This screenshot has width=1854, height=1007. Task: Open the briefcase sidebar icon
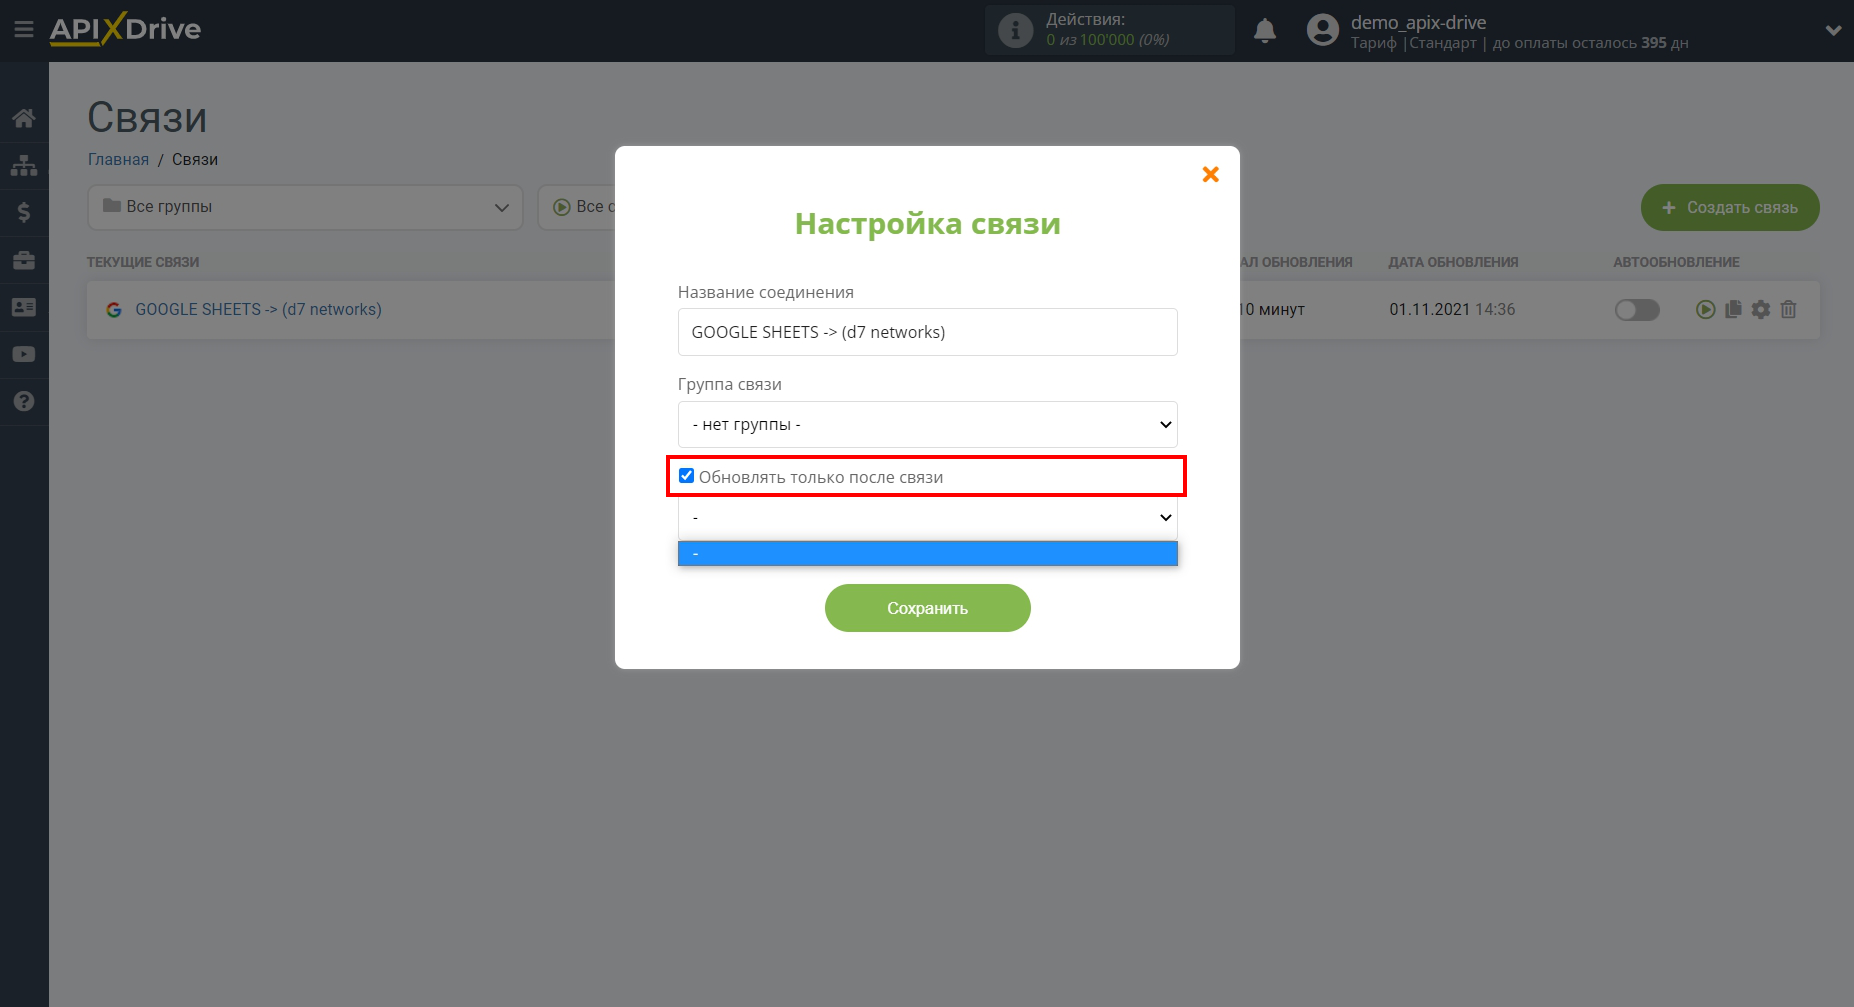pos(24,260)
